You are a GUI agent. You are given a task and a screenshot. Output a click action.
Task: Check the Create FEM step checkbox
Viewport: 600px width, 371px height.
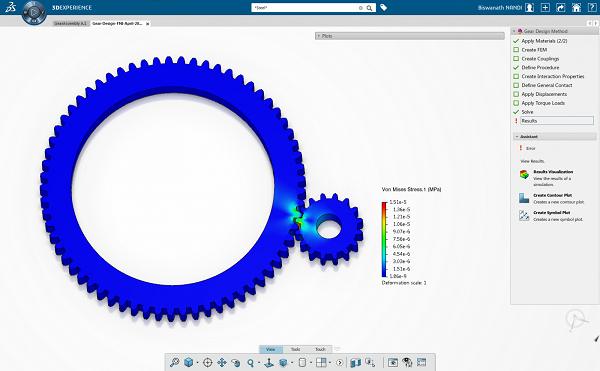pyautogui.click(x=516, y=50)
